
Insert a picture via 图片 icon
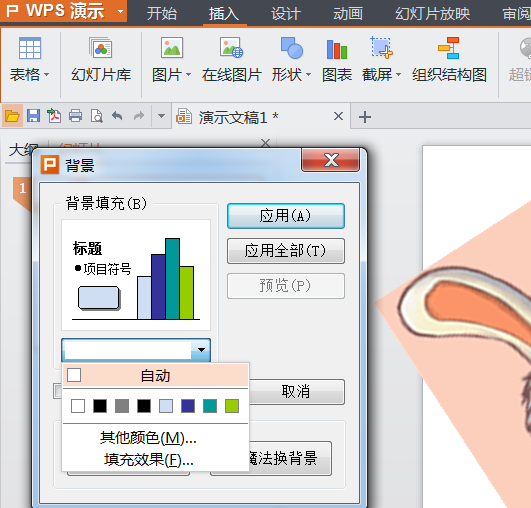point(172,48)
